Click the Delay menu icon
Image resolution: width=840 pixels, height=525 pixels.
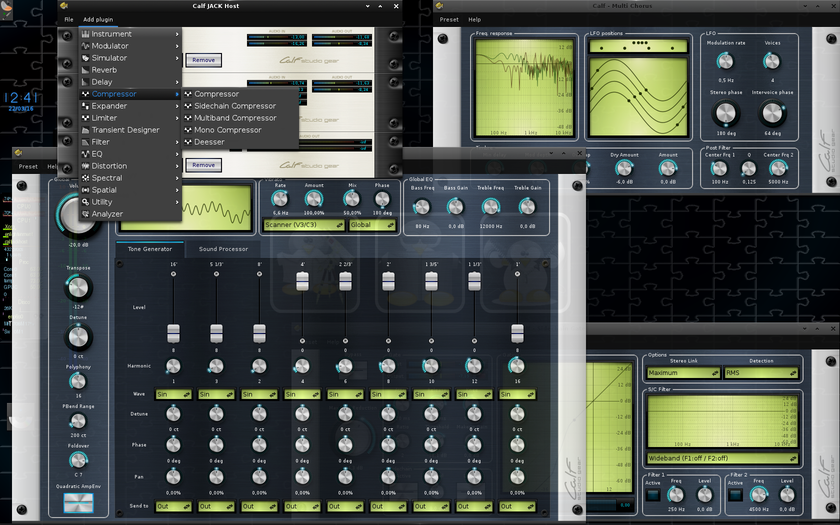point(85,82)
